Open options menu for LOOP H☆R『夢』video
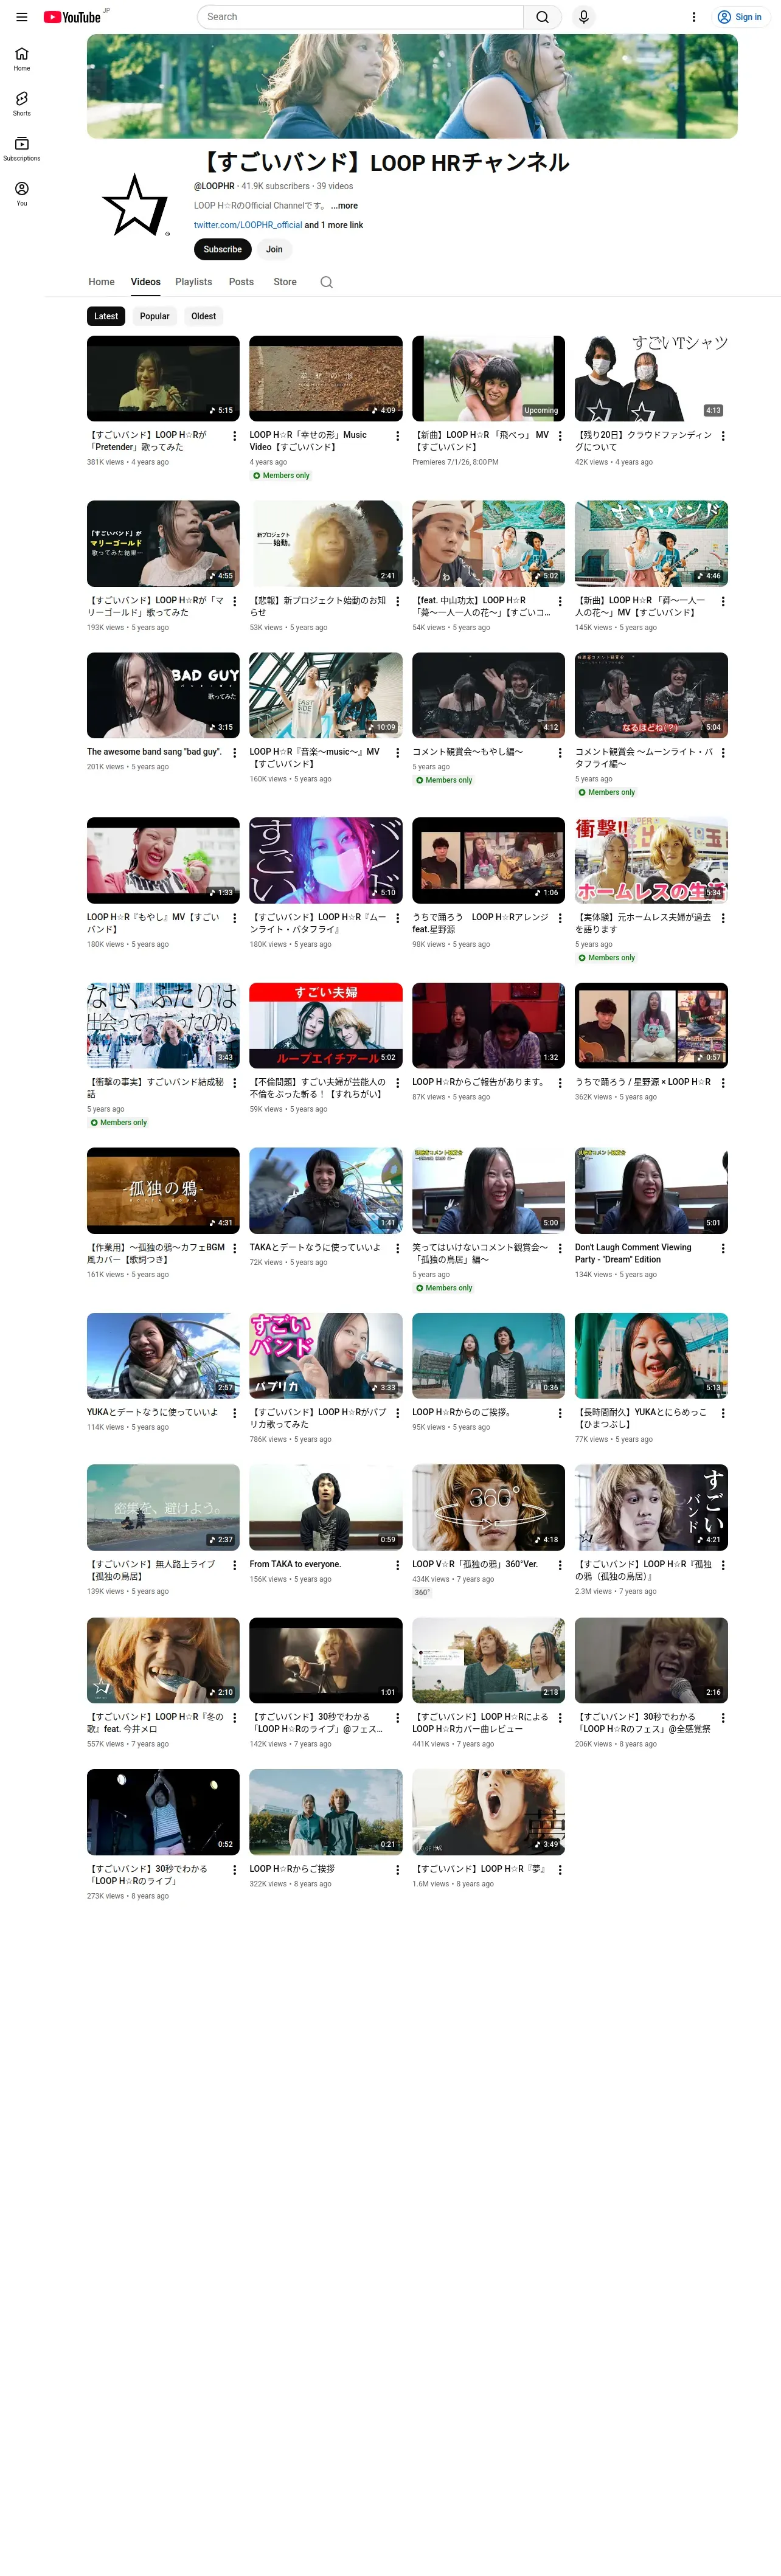 point(560,1870)
